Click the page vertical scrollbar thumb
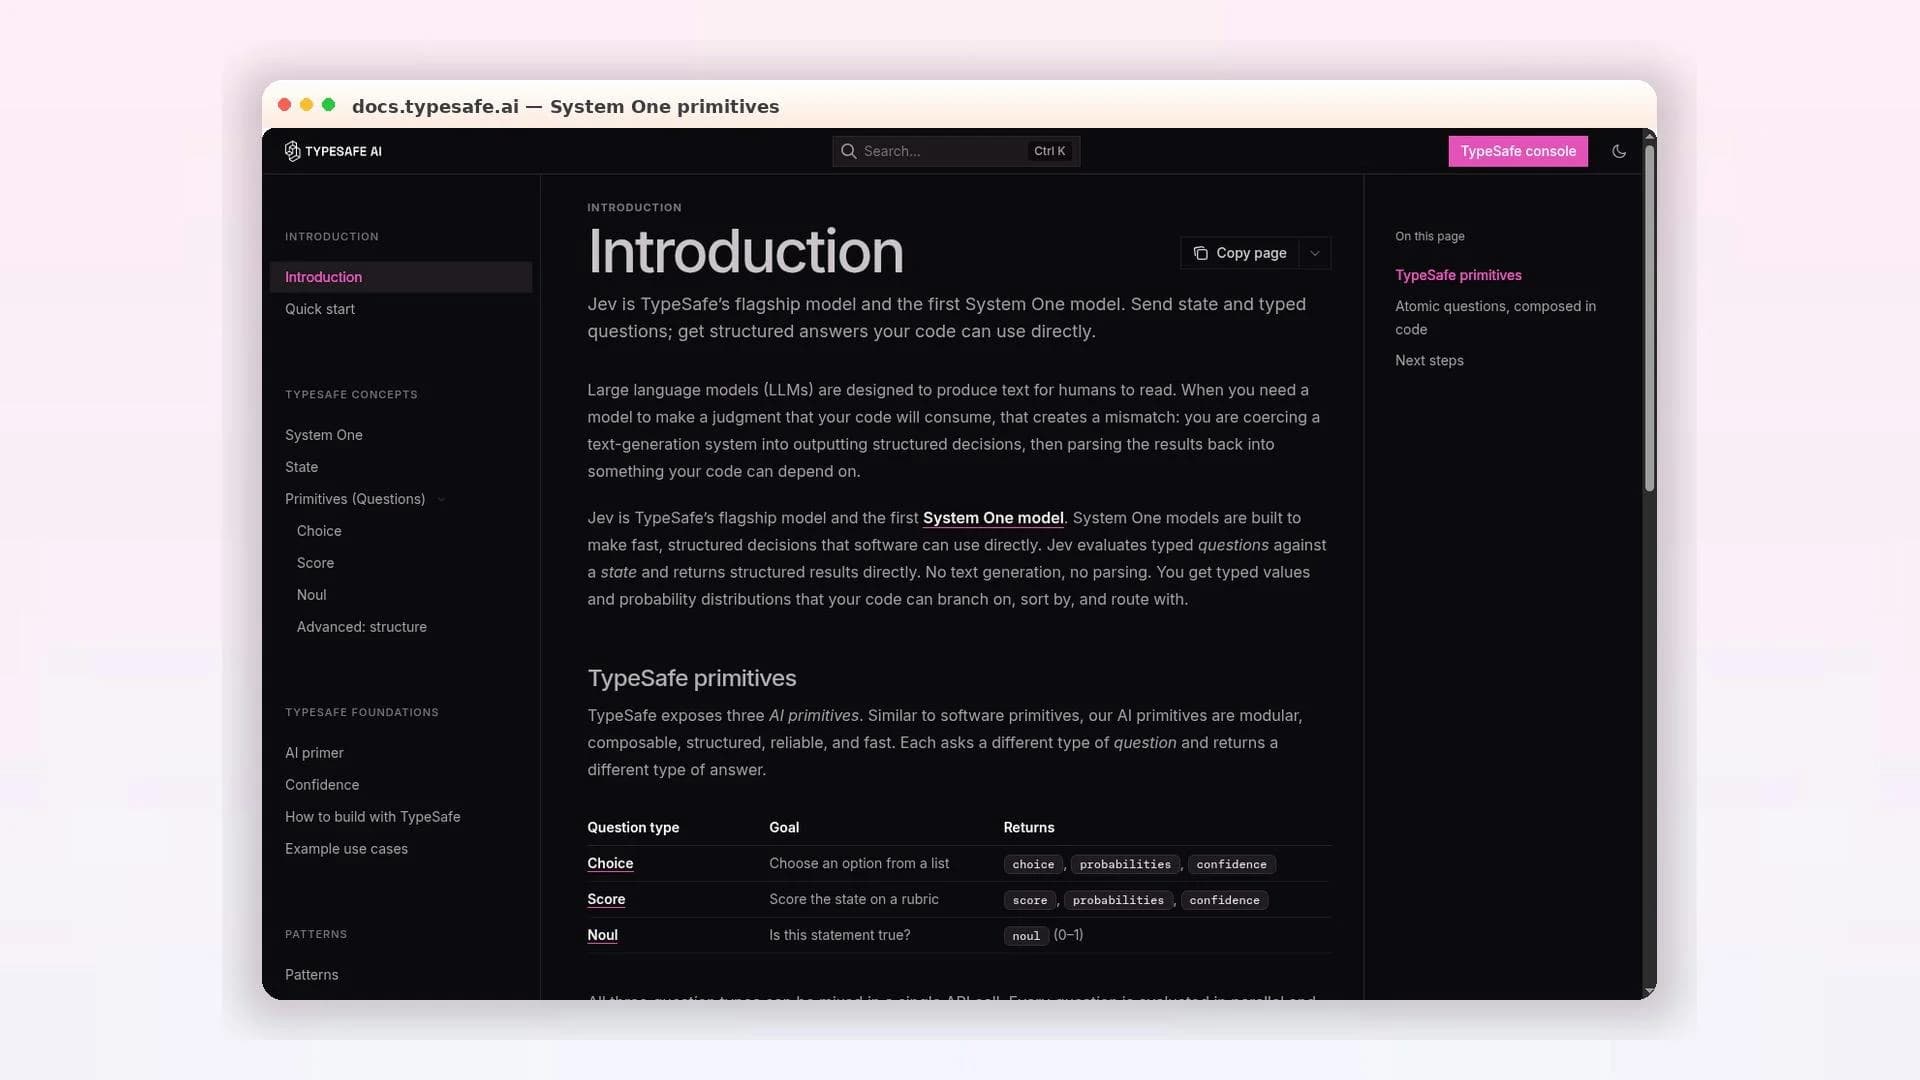1920x1080 pixels. [1649, 318]
